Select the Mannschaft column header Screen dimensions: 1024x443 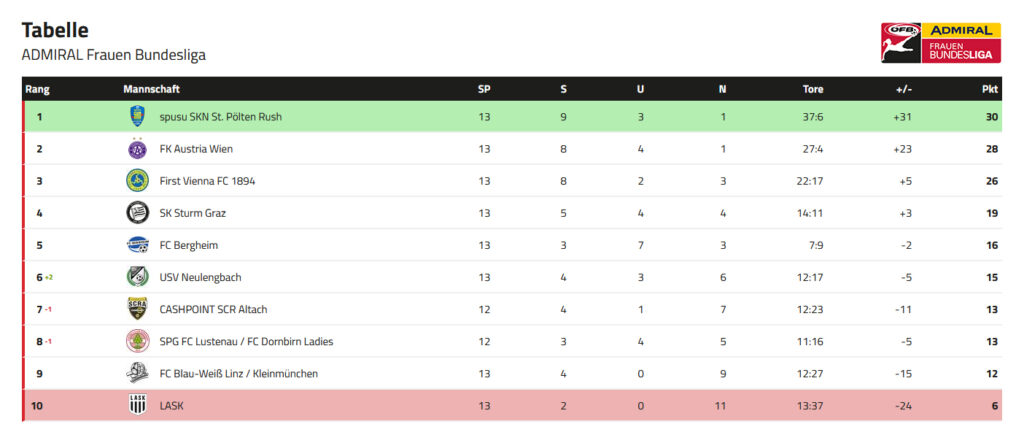[152, 90]
